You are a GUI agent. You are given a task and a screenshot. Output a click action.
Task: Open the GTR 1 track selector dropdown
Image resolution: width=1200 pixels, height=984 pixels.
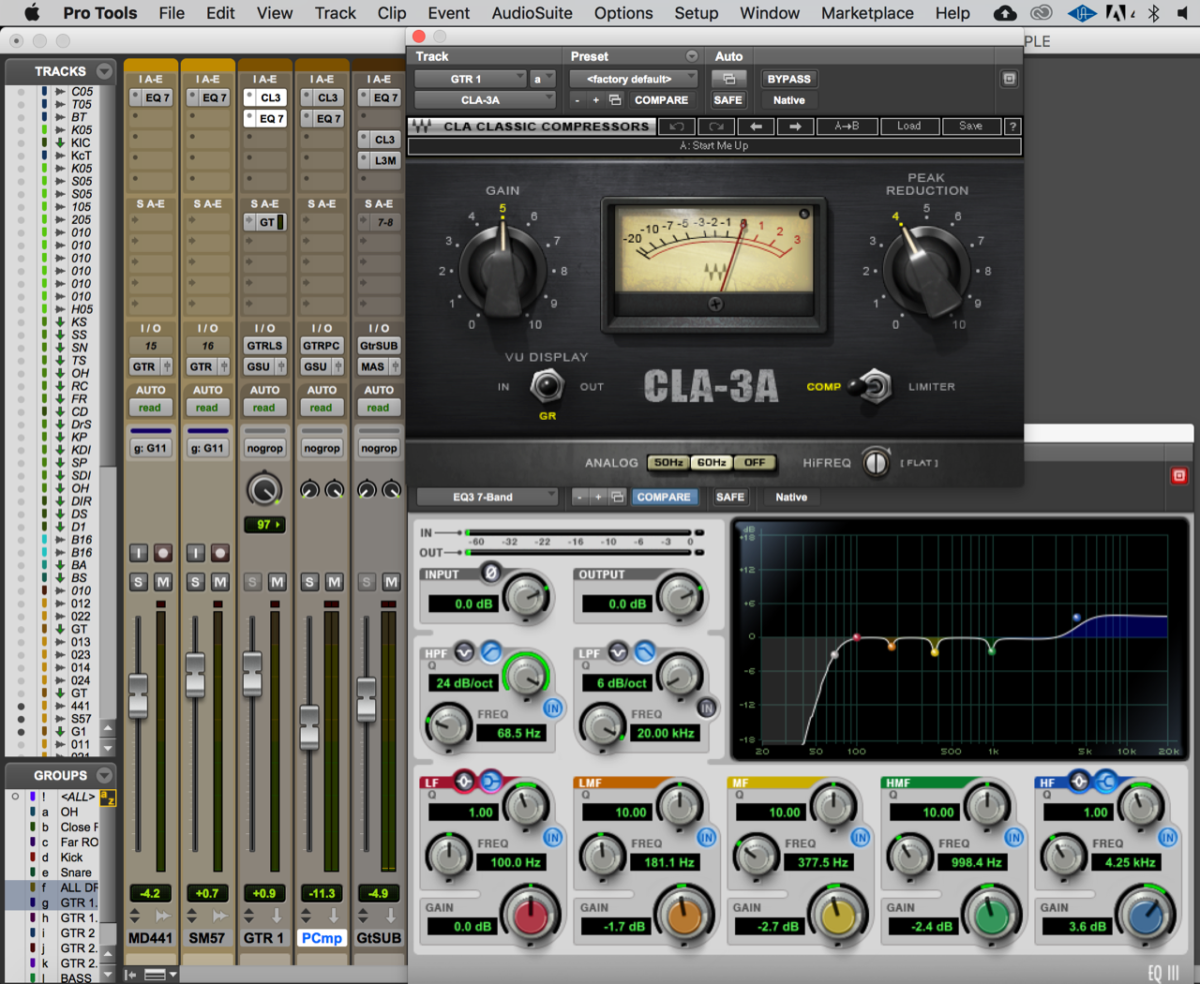pos(470,78)
